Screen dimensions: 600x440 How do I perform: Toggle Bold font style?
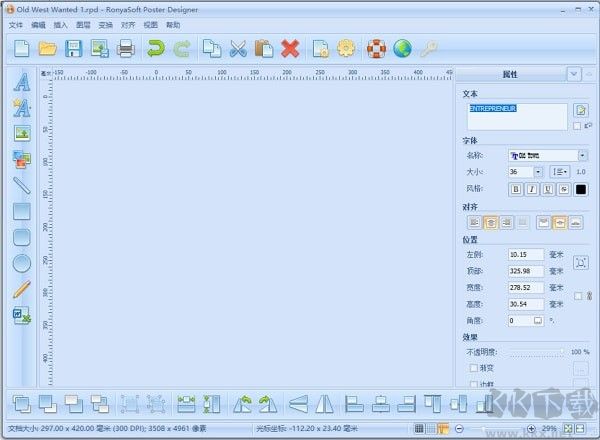[x=516, y=189]
